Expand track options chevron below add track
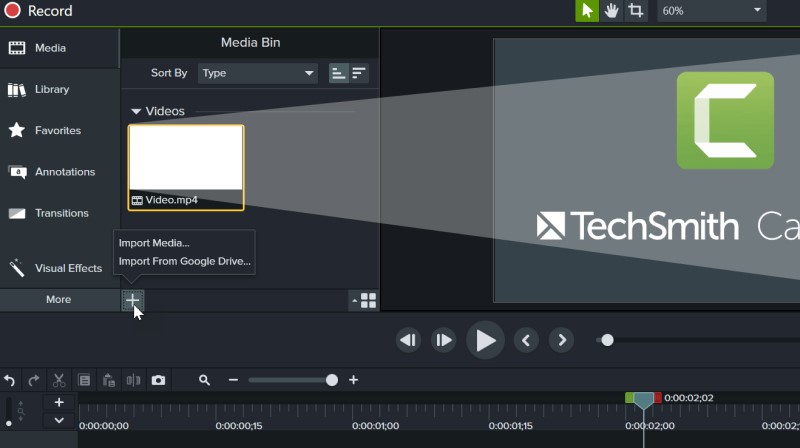The image size is (800, 448). [59, 420]
